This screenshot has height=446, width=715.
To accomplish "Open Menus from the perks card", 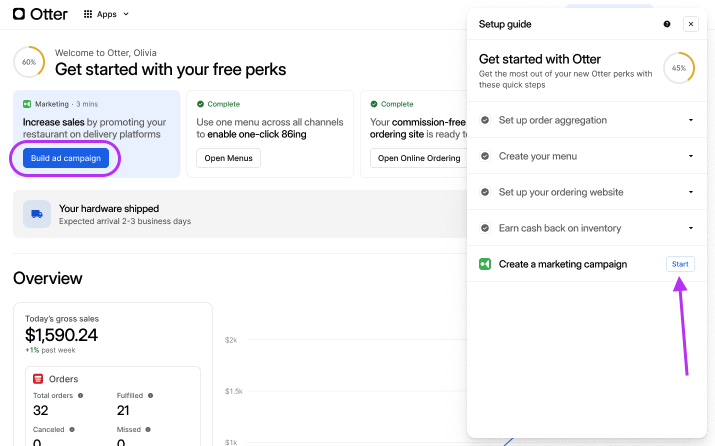I will (228, 158).
